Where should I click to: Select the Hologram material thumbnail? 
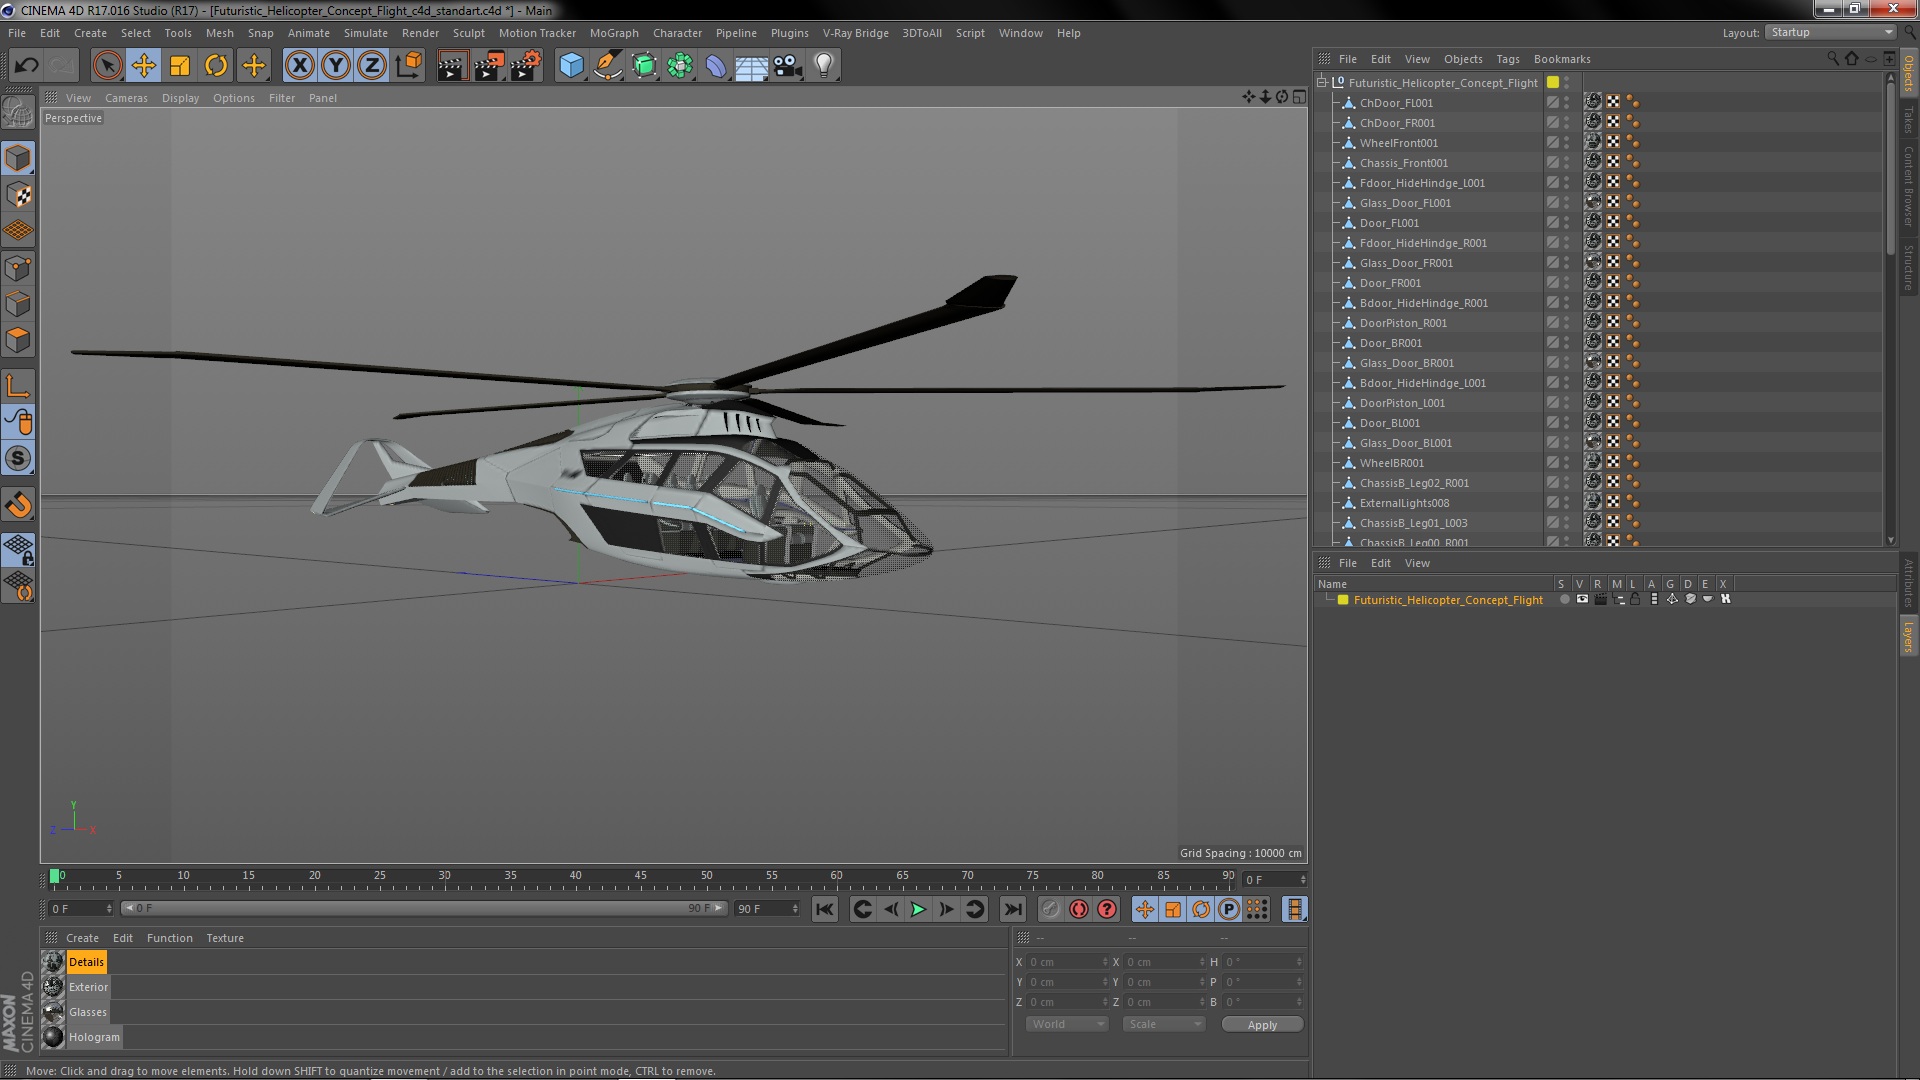pyautogui.click(x=54, y=1037)
